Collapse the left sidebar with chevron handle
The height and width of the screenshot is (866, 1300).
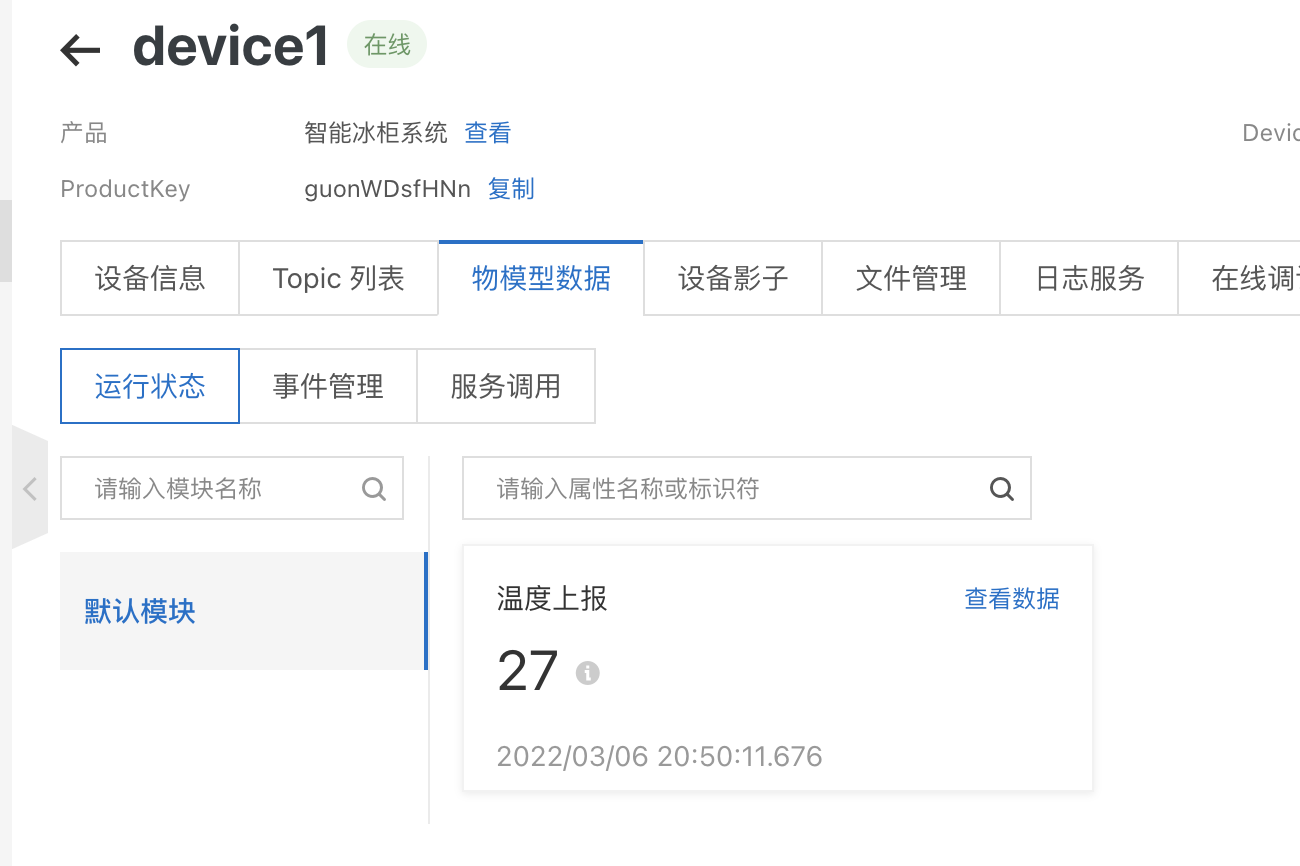click(30, 488)
